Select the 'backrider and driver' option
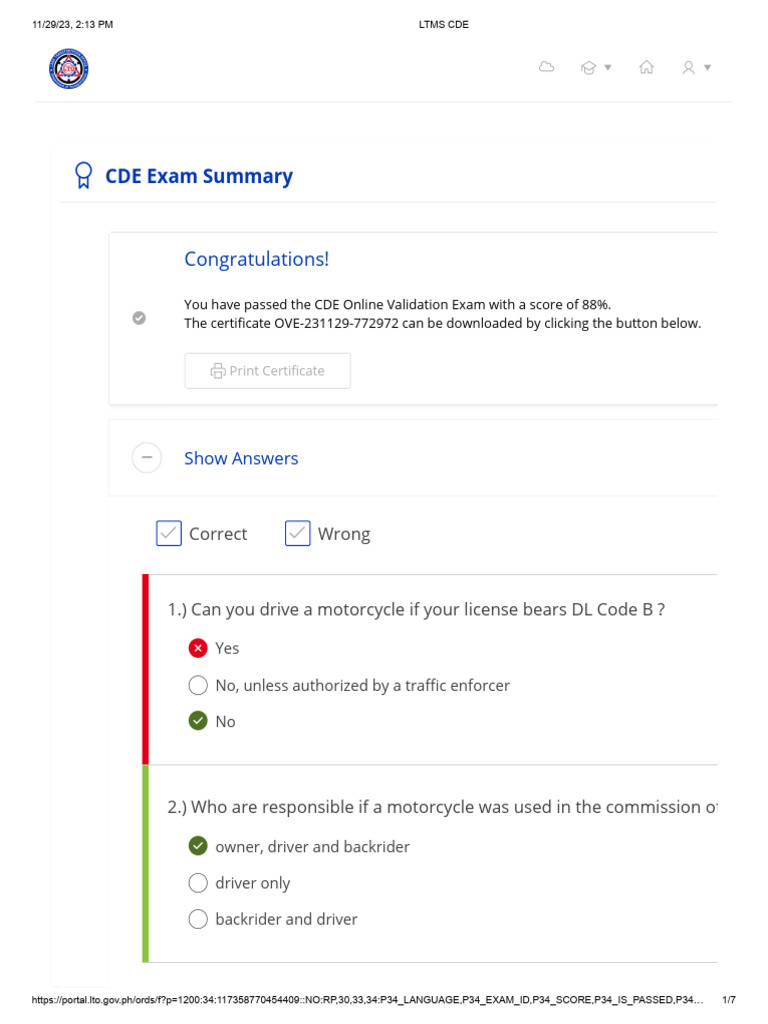This screenshot has height=1024, width=768. coord(198,919)
